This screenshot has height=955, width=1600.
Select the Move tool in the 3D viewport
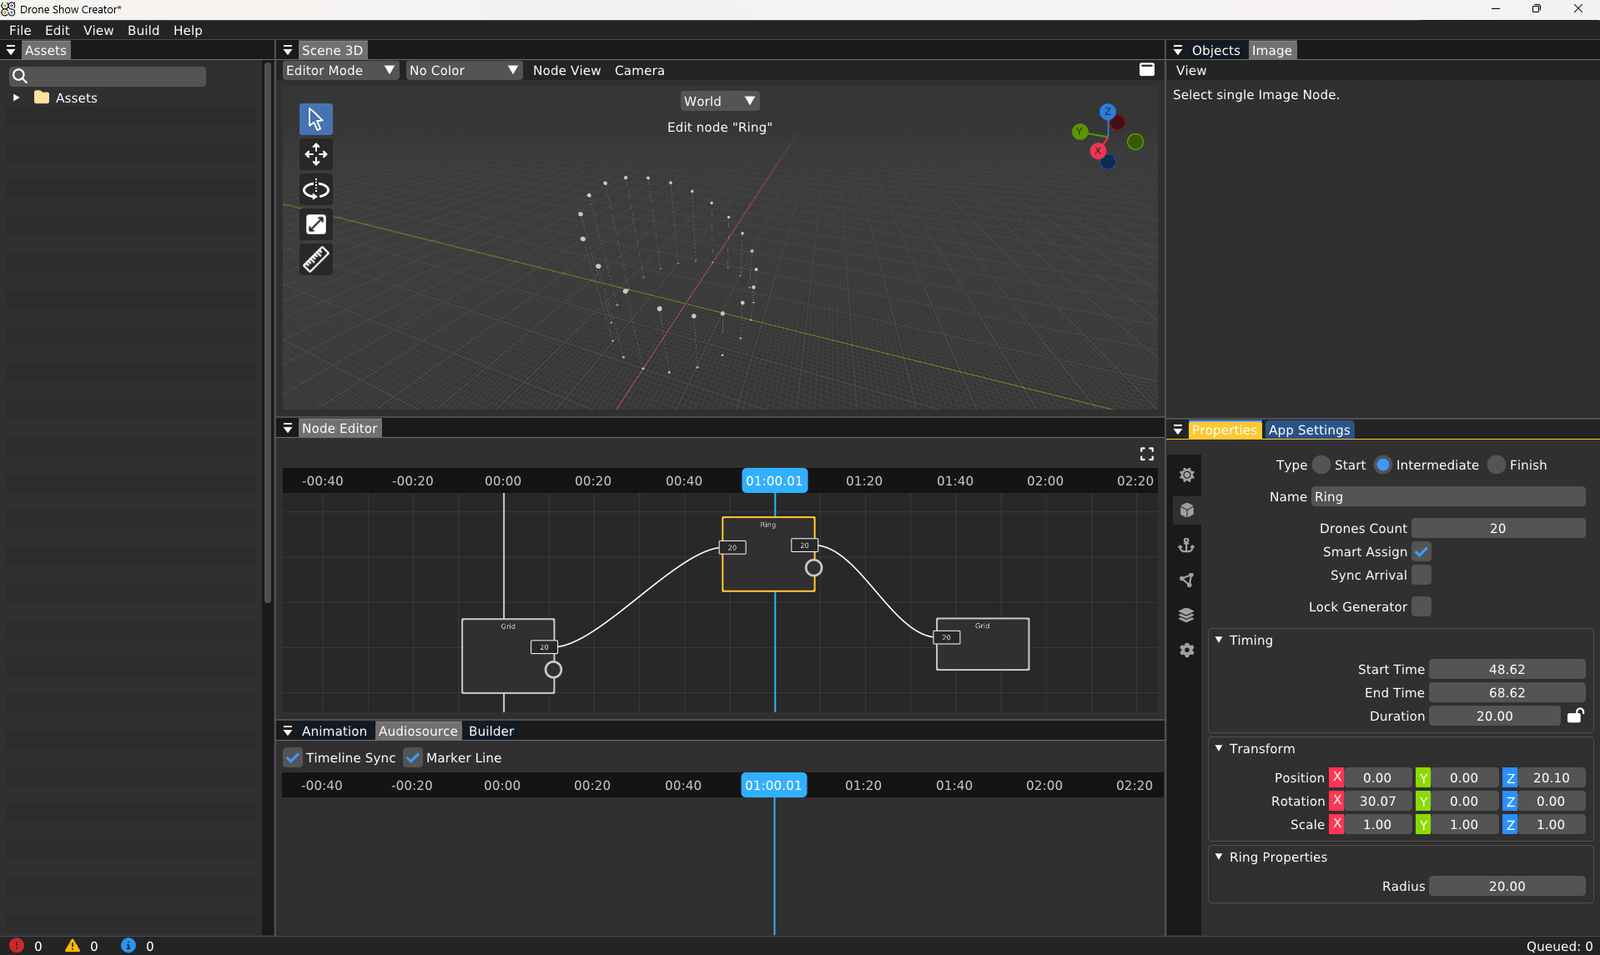pos(316,154)
